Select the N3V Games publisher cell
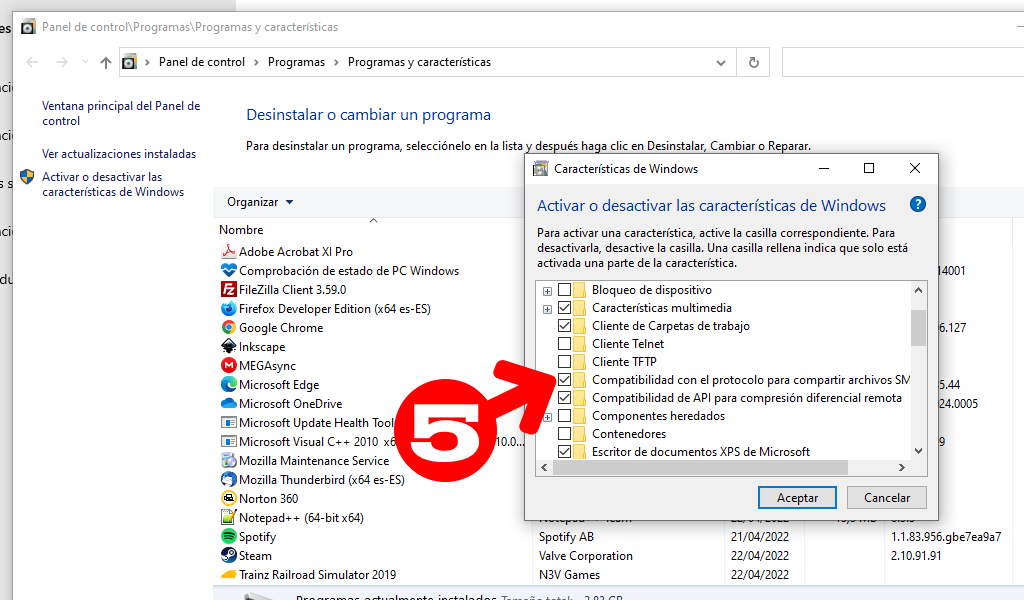This screenshot has height=600, width=1024. coord(569,575)
